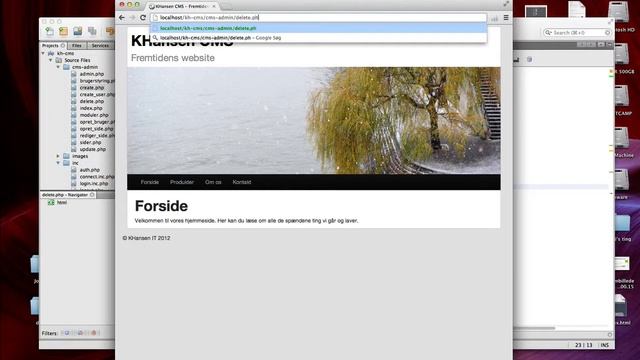This screenshot has width=640, height=360.
Task: Select index.php in the project tree
Action: pos(91,108)
